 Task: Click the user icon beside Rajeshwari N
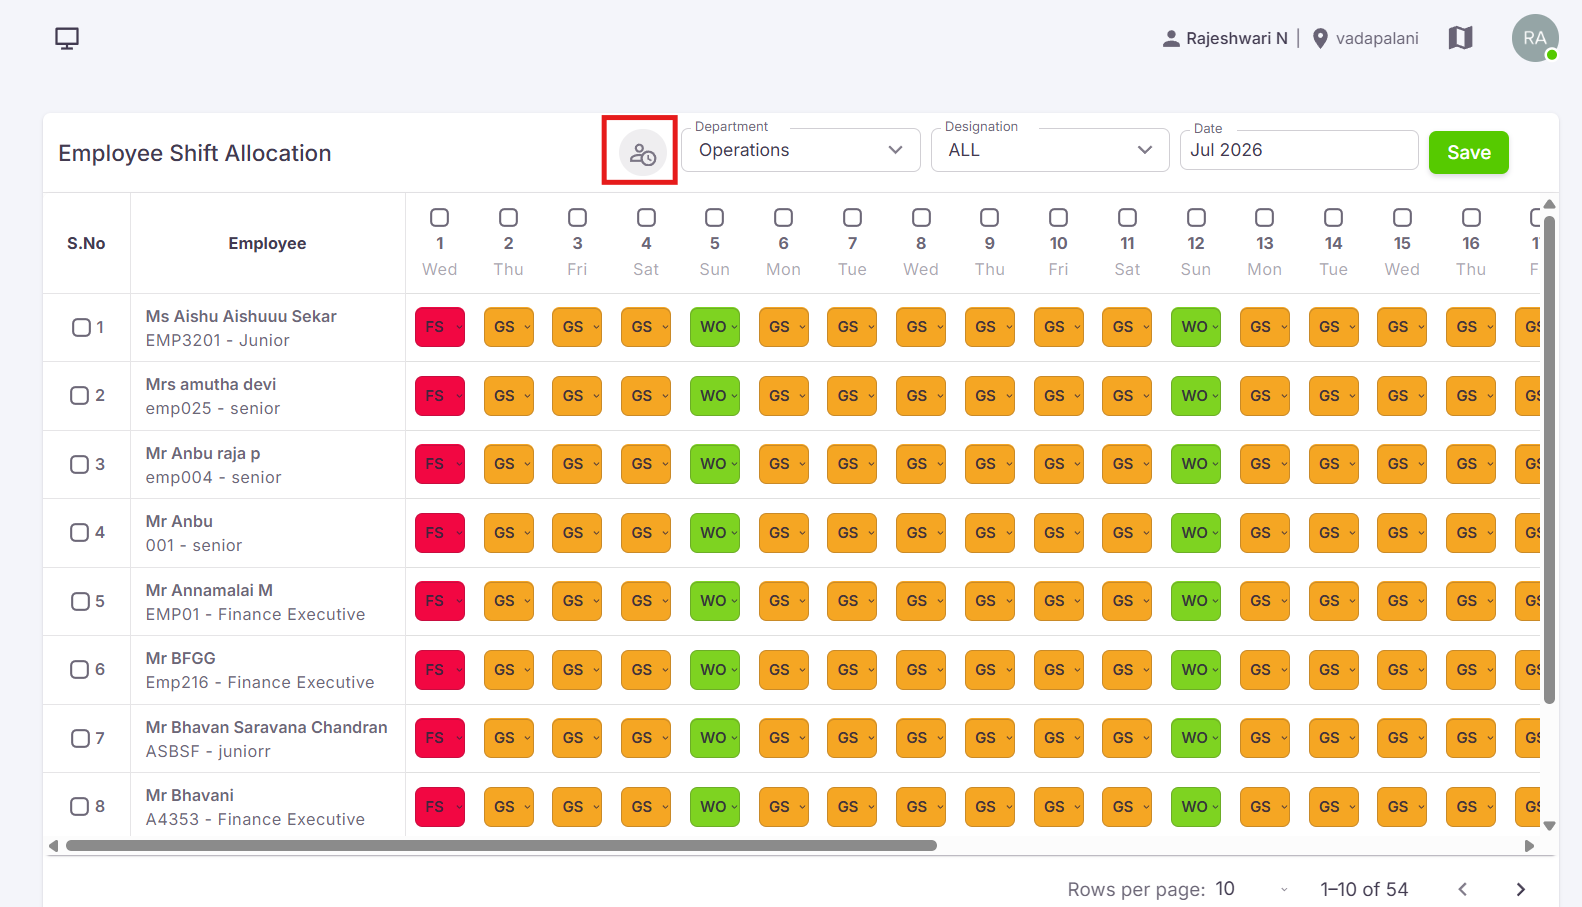(1171, 38)
